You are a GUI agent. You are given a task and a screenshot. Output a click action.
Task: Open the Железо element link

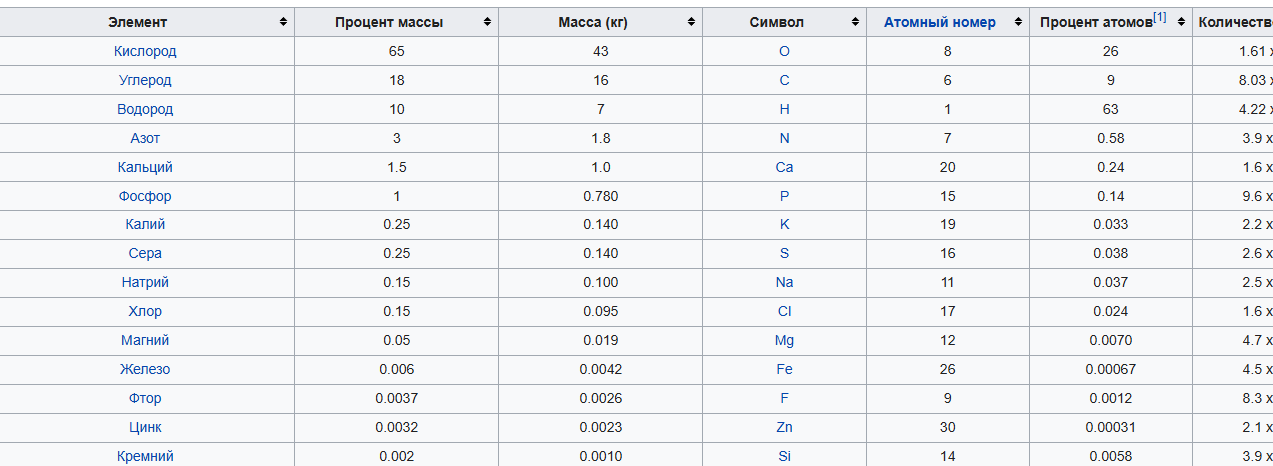point(145,369)
